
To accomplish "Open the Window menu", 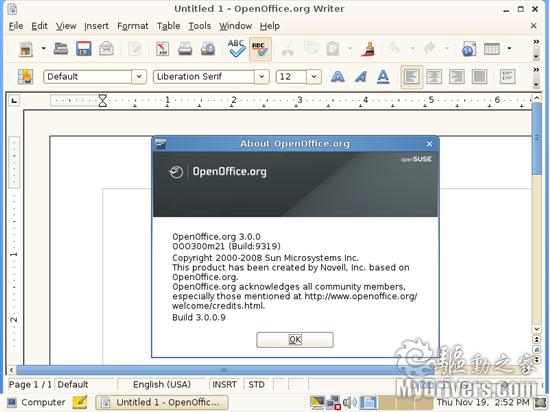I will (235, 26).
